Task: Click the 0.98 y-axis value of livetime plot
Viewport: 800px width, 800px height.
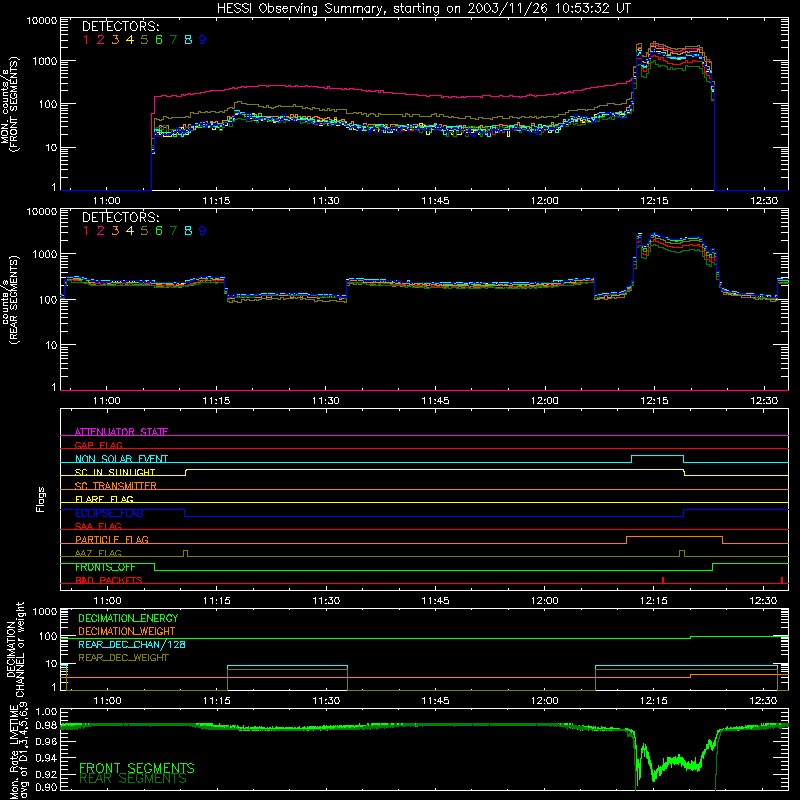Action: pos(46,725)
